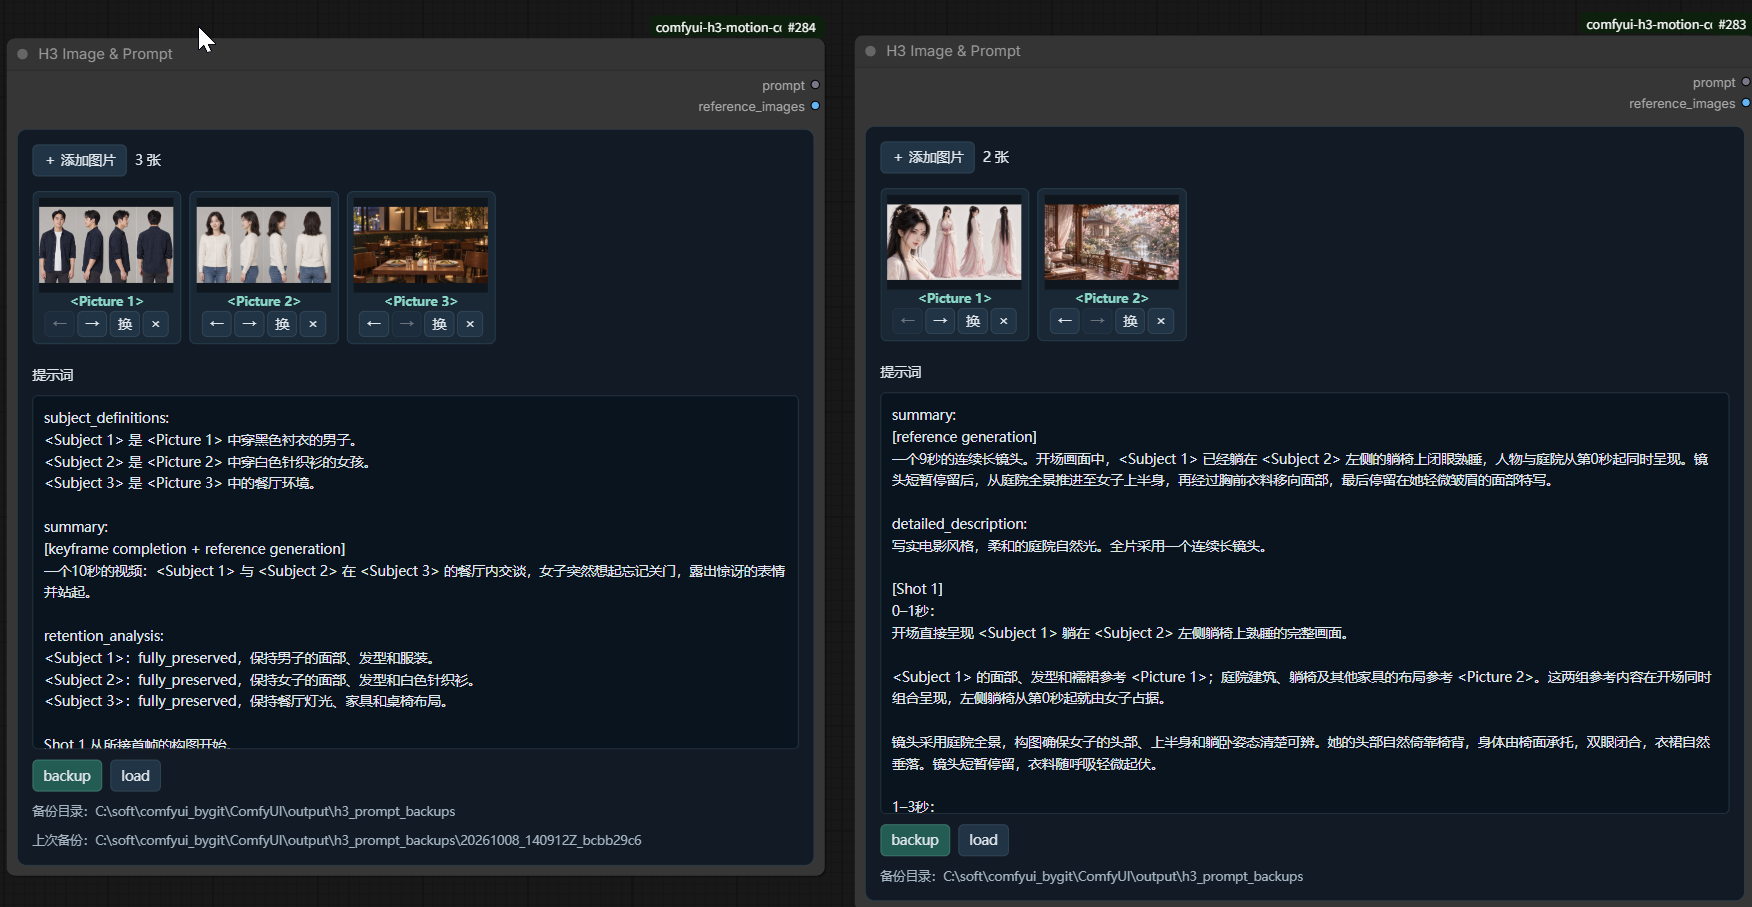
Task: Click add image button in node #283
Action: [x=927, y=157]
